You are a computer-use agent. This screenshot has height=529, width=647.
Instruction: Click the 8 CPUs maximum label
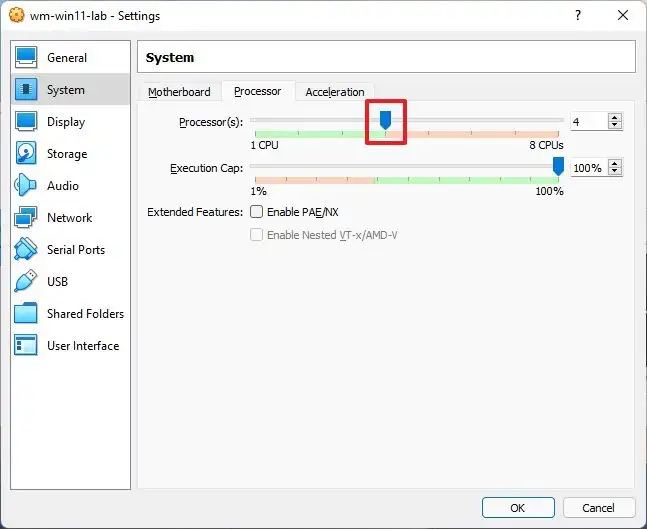(x=546, y=145)
